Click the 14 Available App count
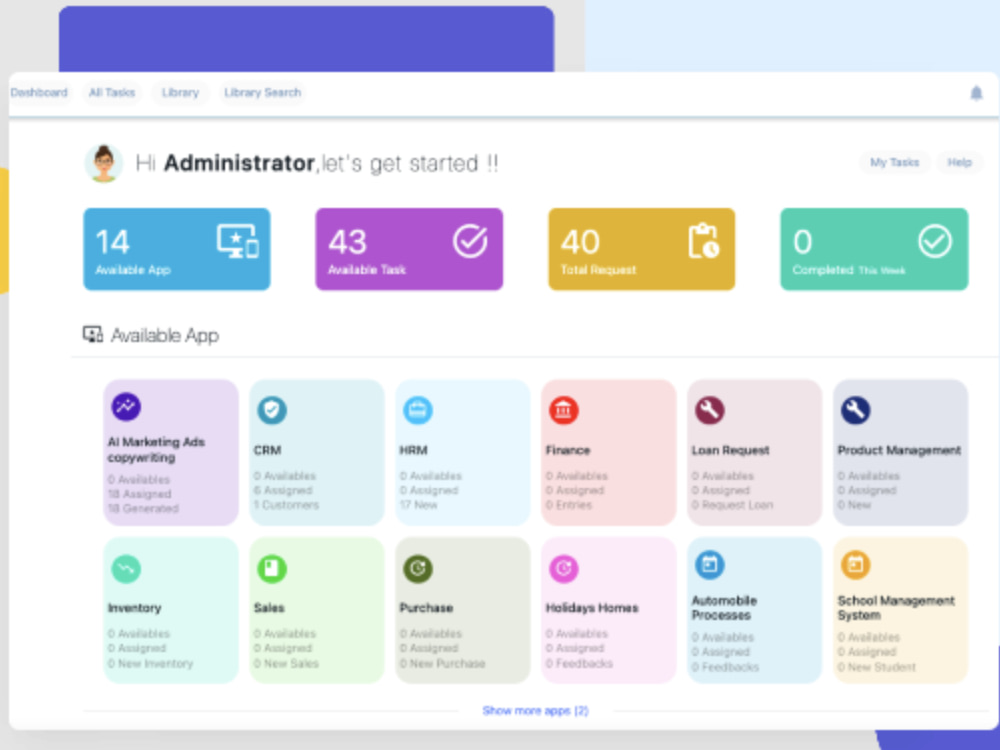1000x750 pixels. coord(112,242)
